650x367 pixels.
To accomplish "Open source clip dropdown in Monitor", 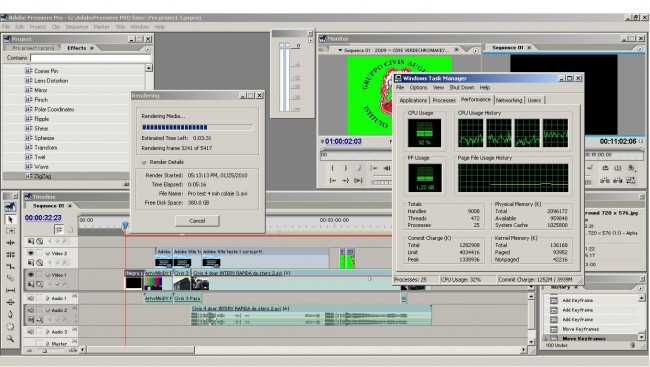I will tap(340, 50).
